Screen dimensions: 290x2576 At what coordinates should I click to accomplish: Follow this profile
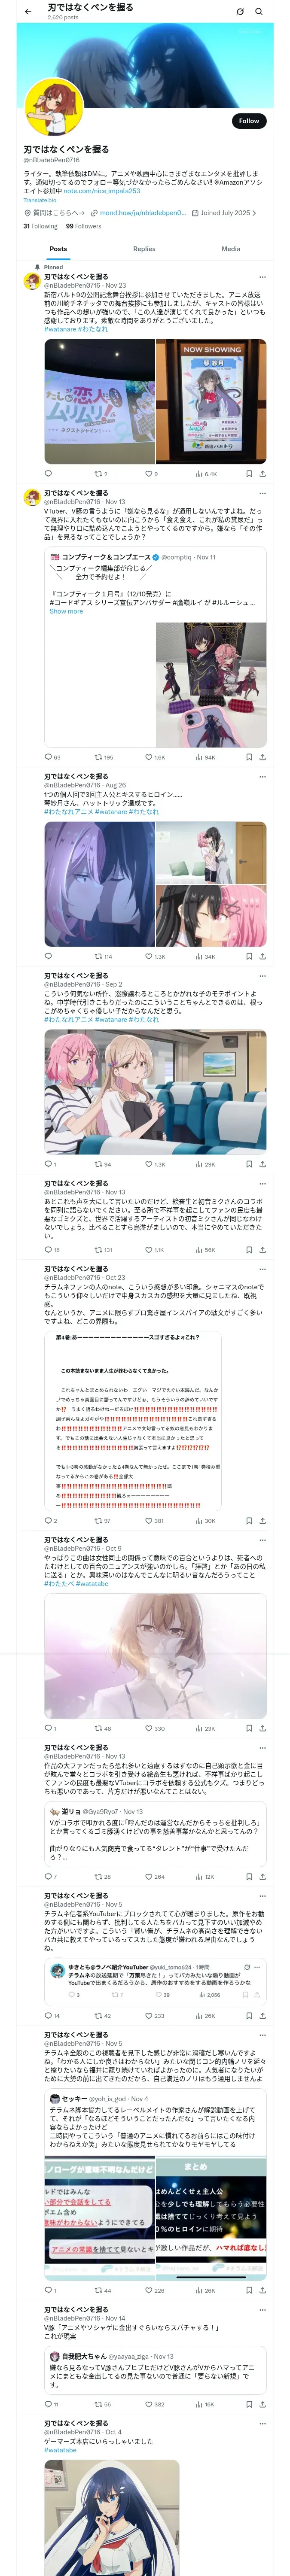pos(249,121)
